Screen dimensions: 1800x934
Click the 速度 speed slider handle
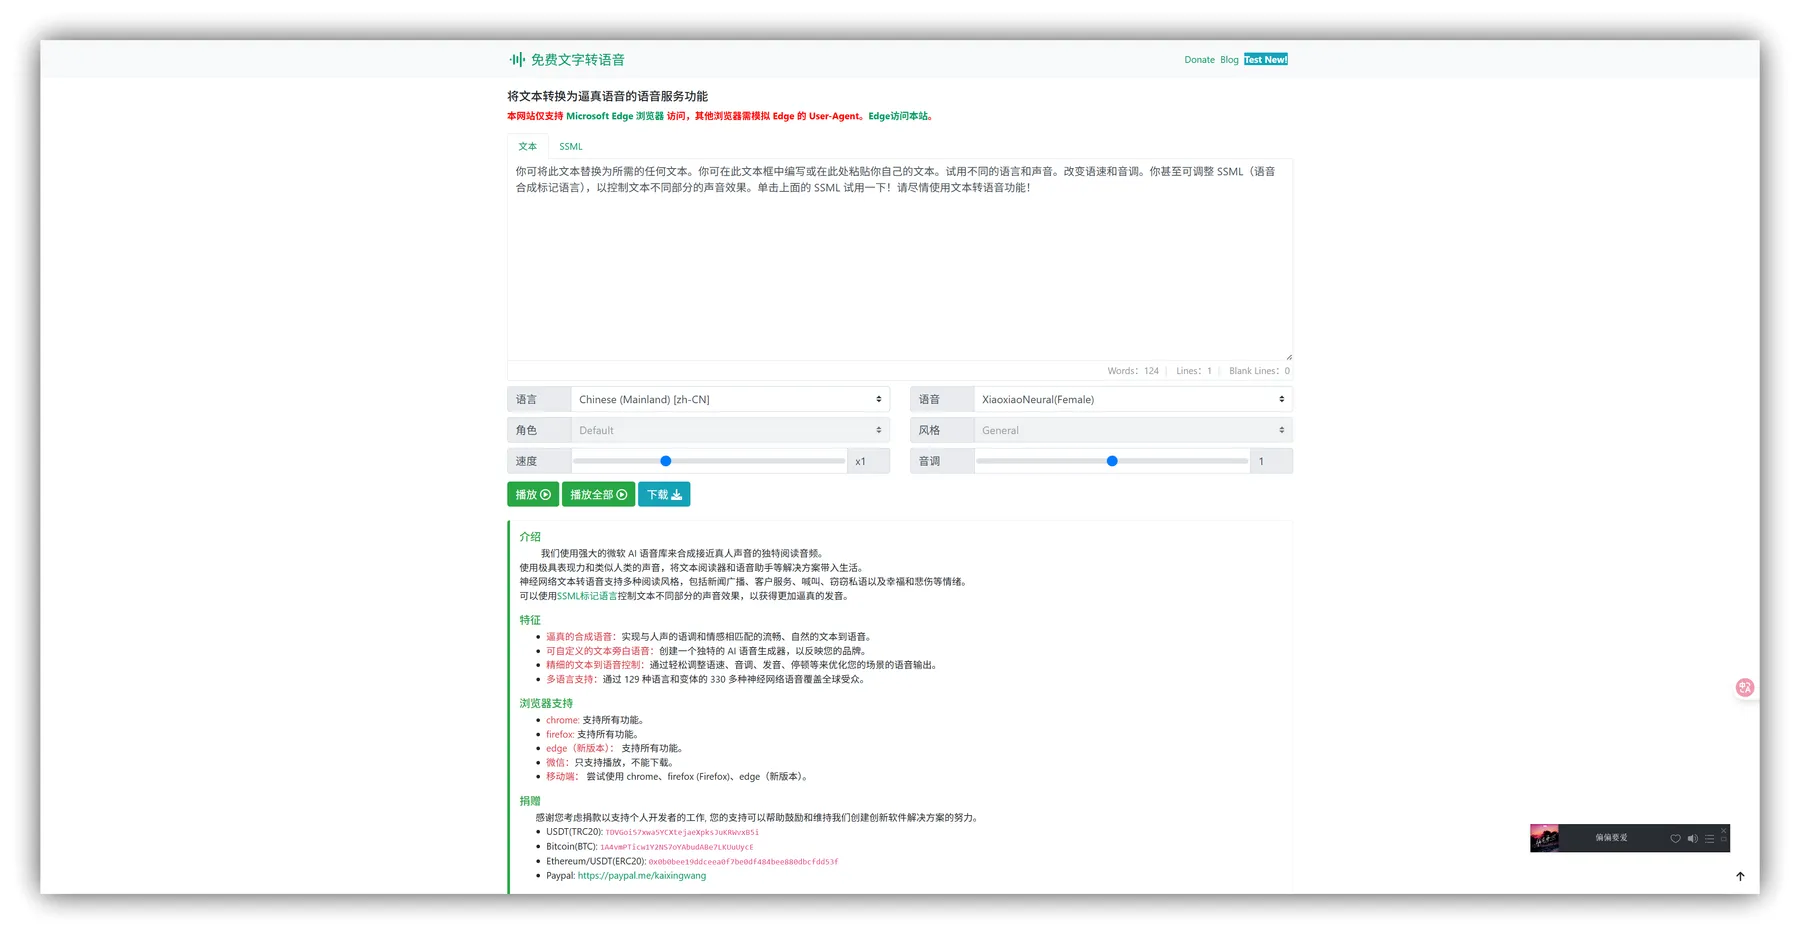click(x=666, y=461)
